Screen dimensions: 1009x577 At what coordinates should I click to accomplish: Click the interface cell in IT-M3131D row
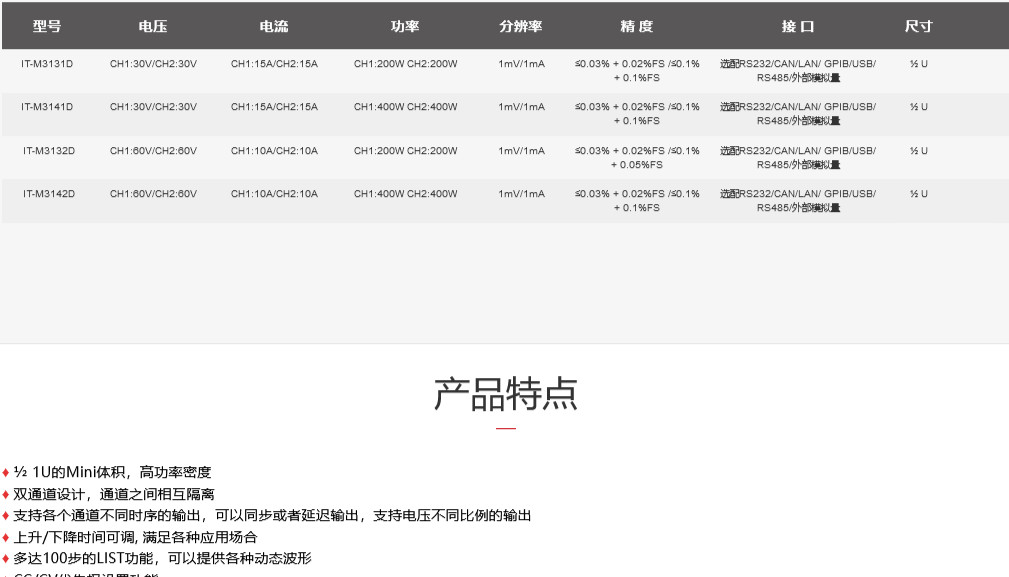click(x=798, y=70)
